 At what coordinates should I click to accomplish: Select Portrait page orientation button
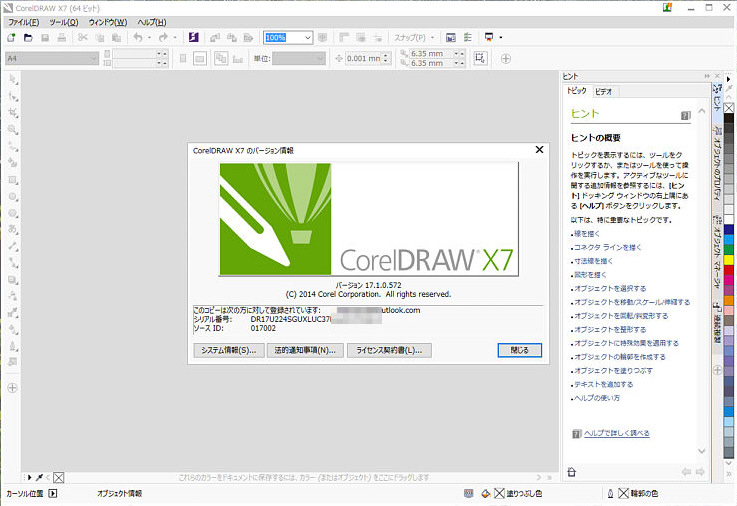click(183, 59)
